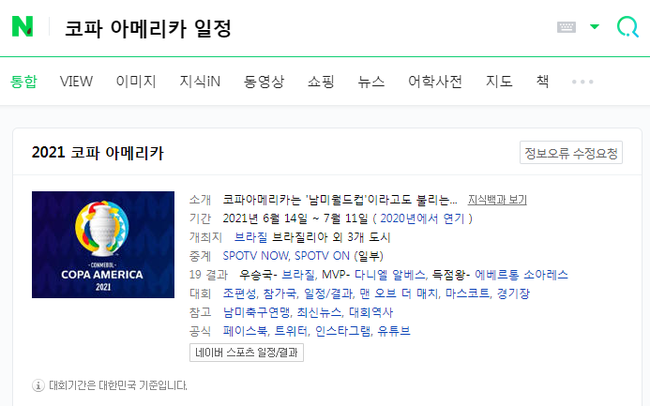Click the green magnifier search icon

(x=627, y=27)
